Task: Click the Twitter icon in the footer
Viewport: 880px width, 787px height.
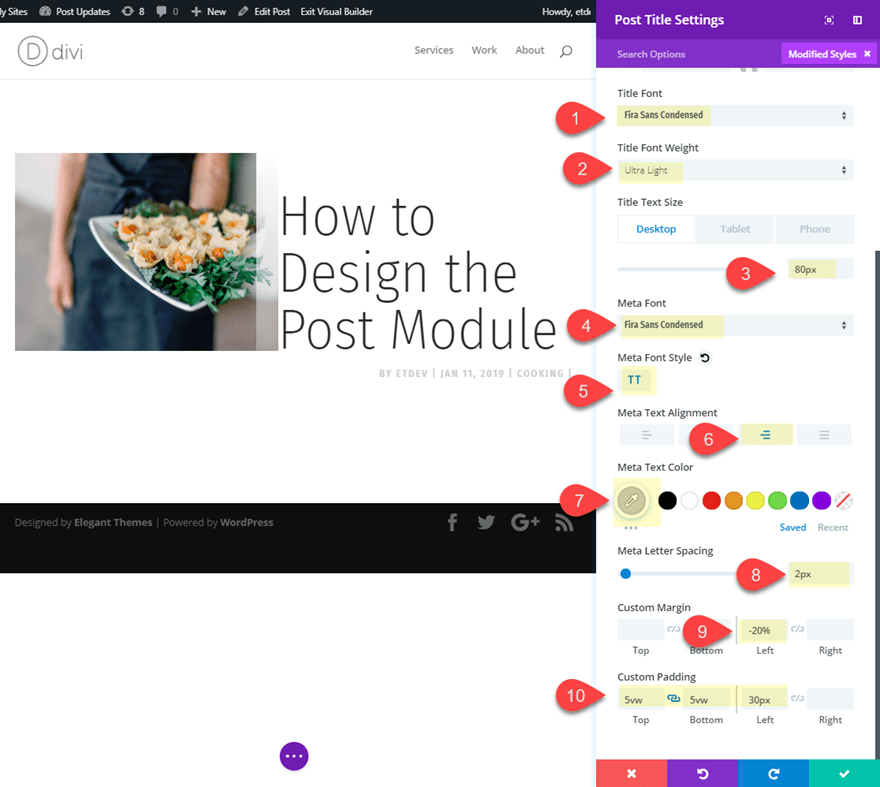Action: 486,521
